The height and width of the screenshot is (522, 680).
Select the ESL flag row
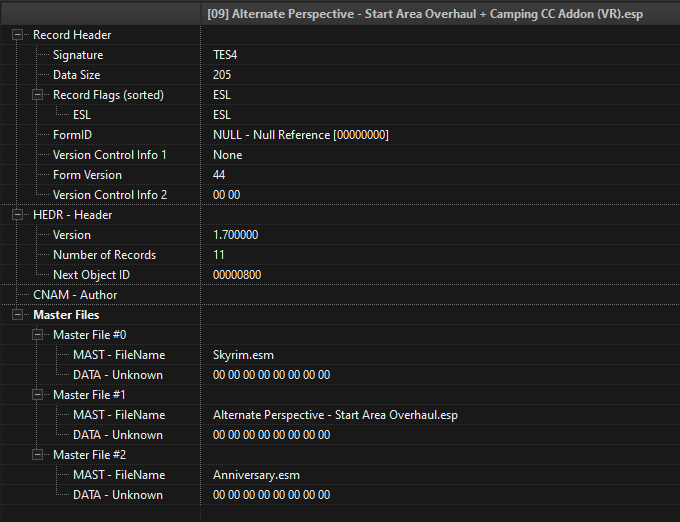[x=340, y=114]
